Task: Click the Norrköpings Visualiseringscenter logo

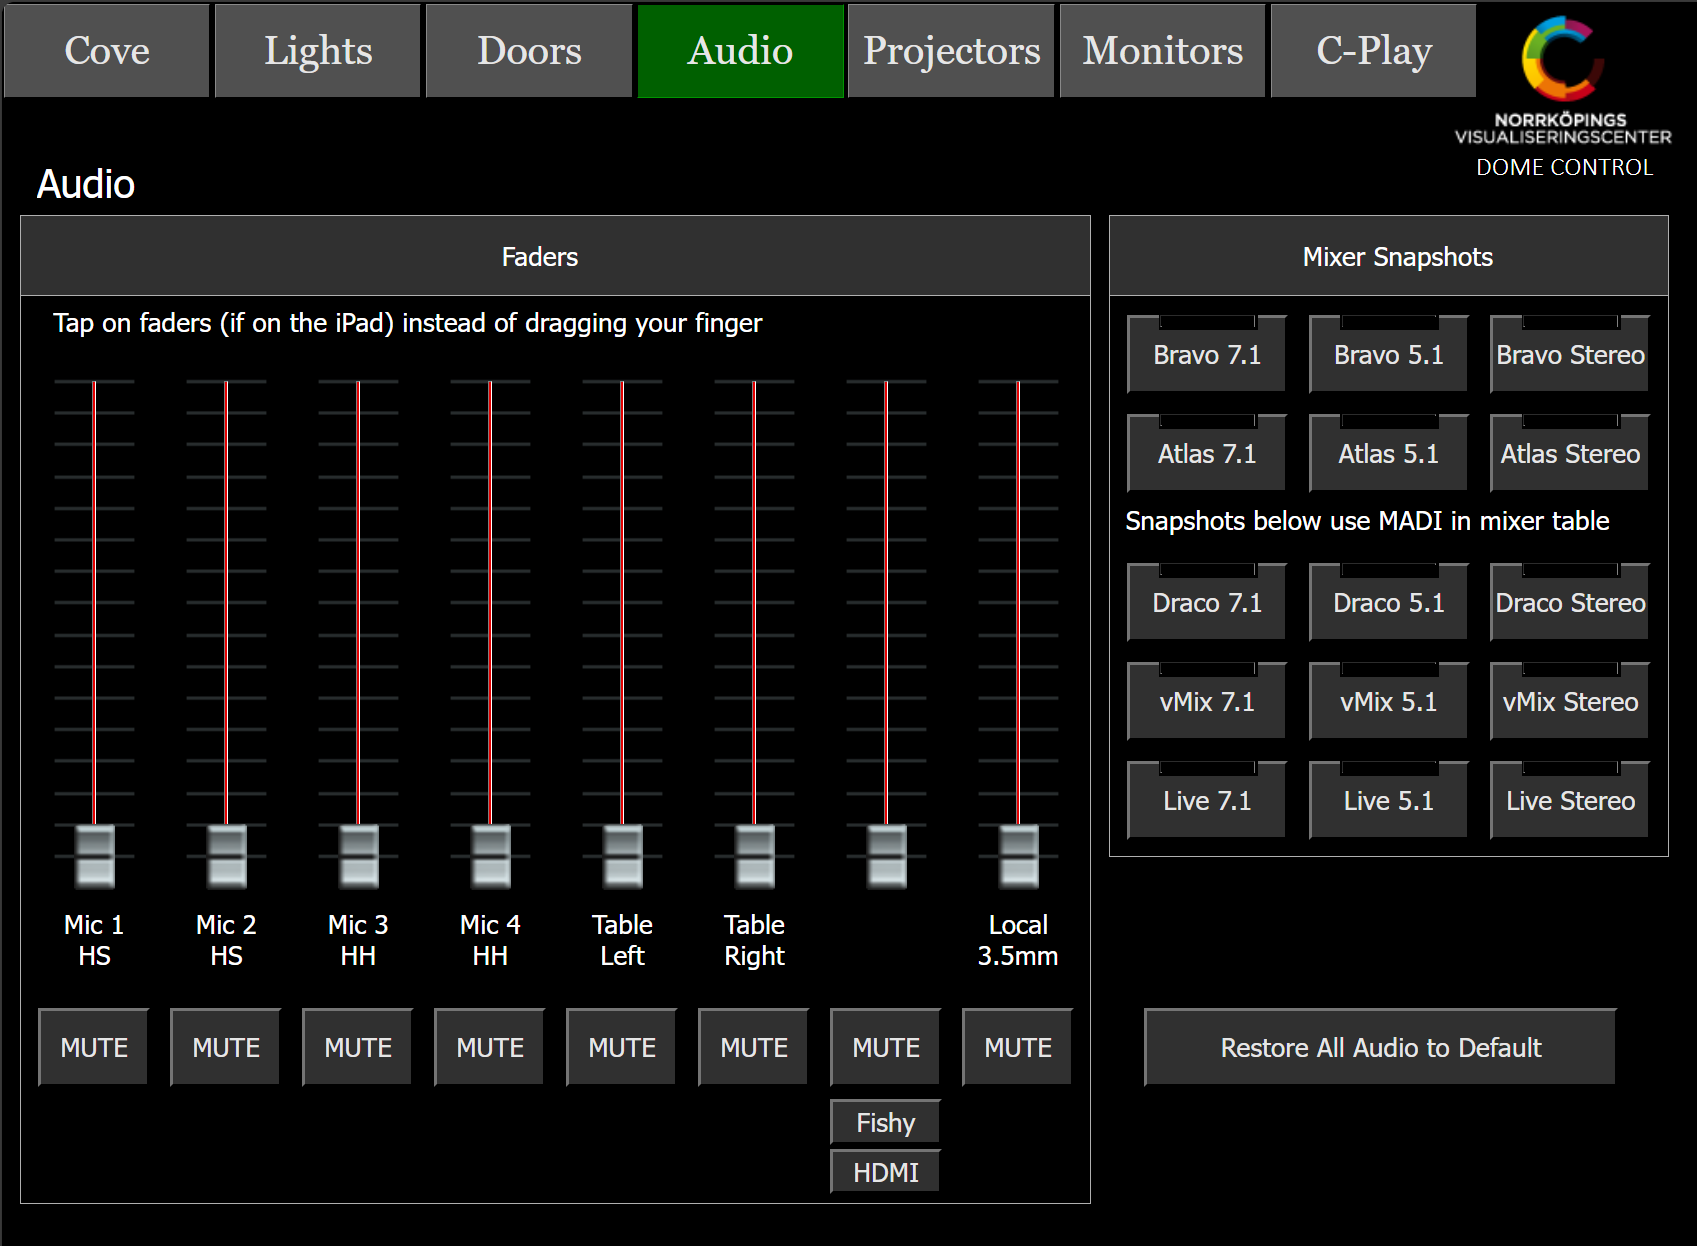Action: click(x=1563, y=80)
